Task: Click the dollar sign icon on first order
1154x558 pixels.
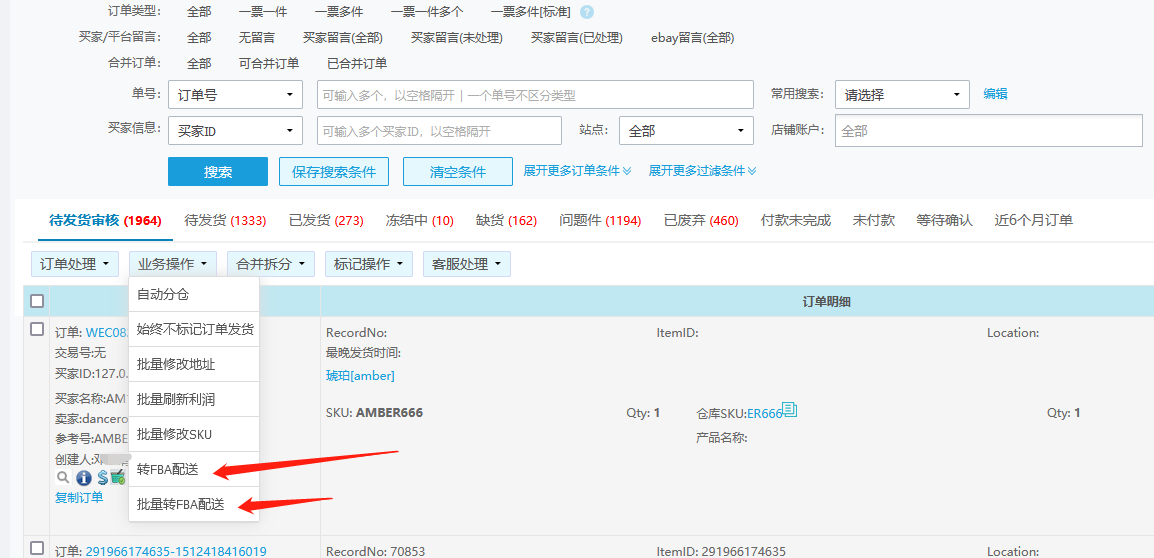Action: (x=102, y=478)
